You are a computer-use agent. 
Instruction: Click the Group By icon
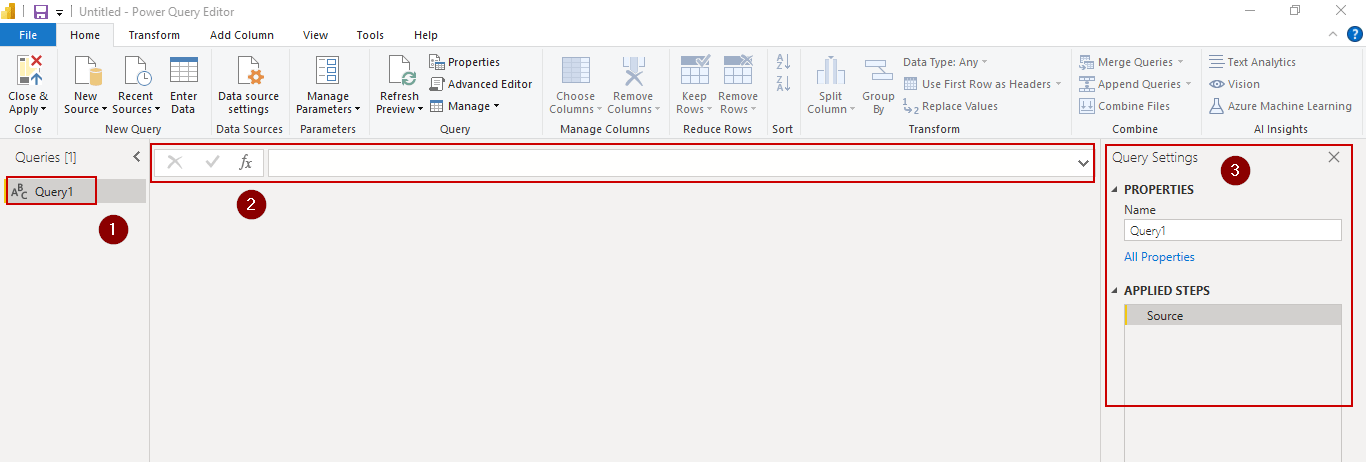coord(878,71)
